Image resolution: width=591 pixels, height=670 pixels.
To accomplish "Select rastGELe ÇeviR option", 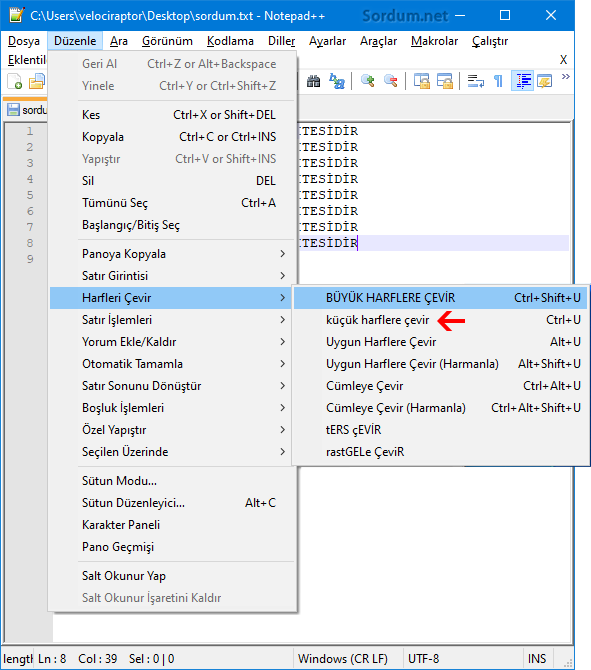I will (x=441, y=452).
